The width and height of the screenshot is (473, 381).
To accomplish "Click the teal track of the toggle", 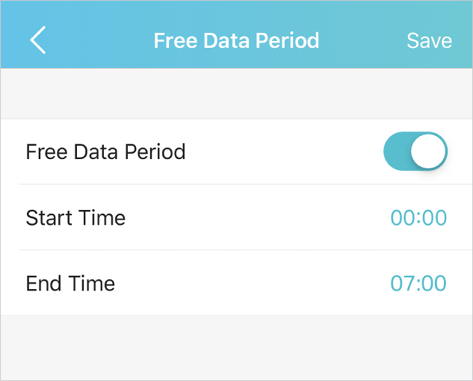I will (x=397, y=151).
